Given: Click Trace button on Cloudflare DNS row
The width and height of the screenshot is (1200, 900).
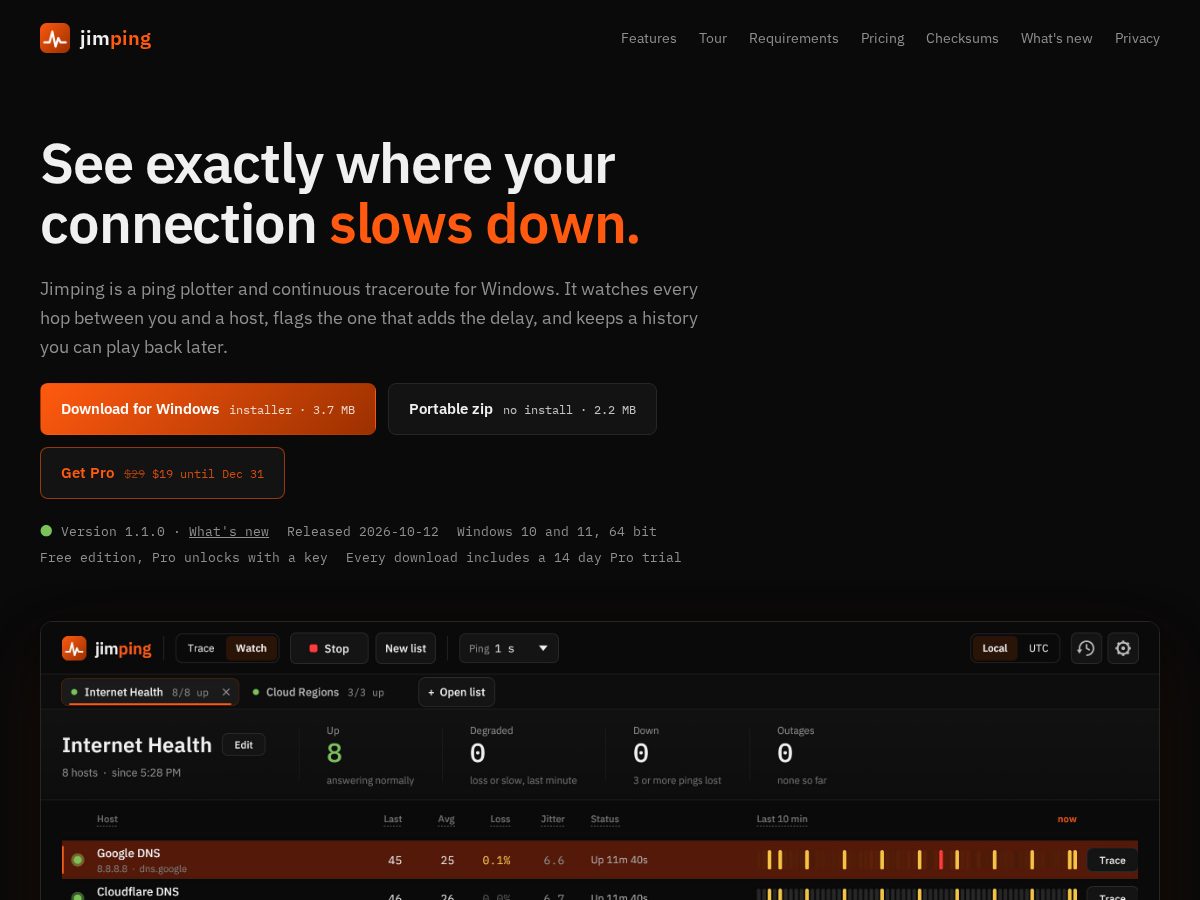Looking at the screenshot, I should tap(1112, 895).
